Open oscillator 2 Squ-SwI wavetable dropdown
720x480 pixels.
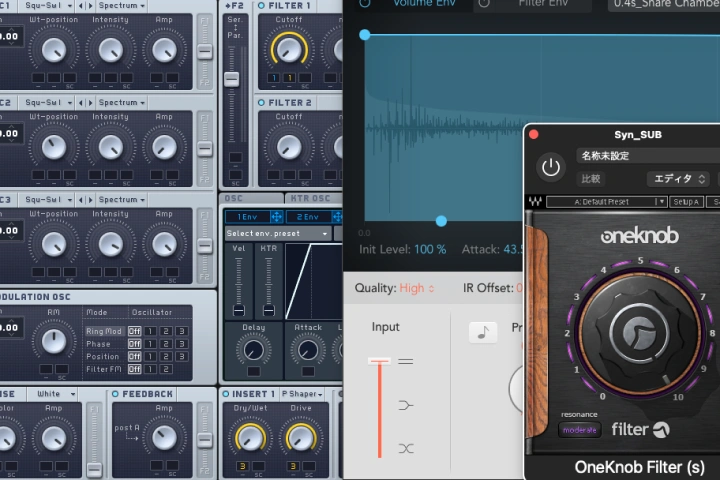(x=47, y=102)
